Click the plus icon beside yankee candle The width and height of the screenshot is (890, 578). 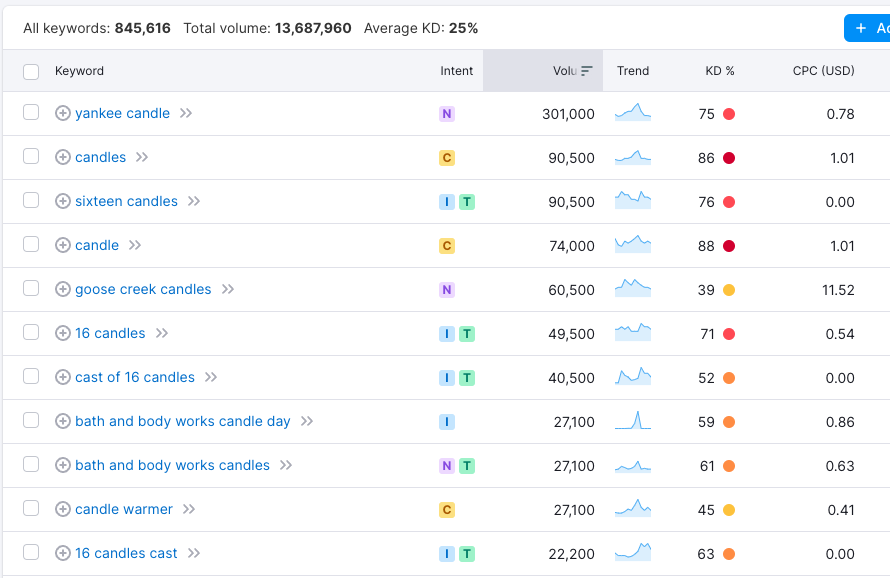click(x=62, y=113)
